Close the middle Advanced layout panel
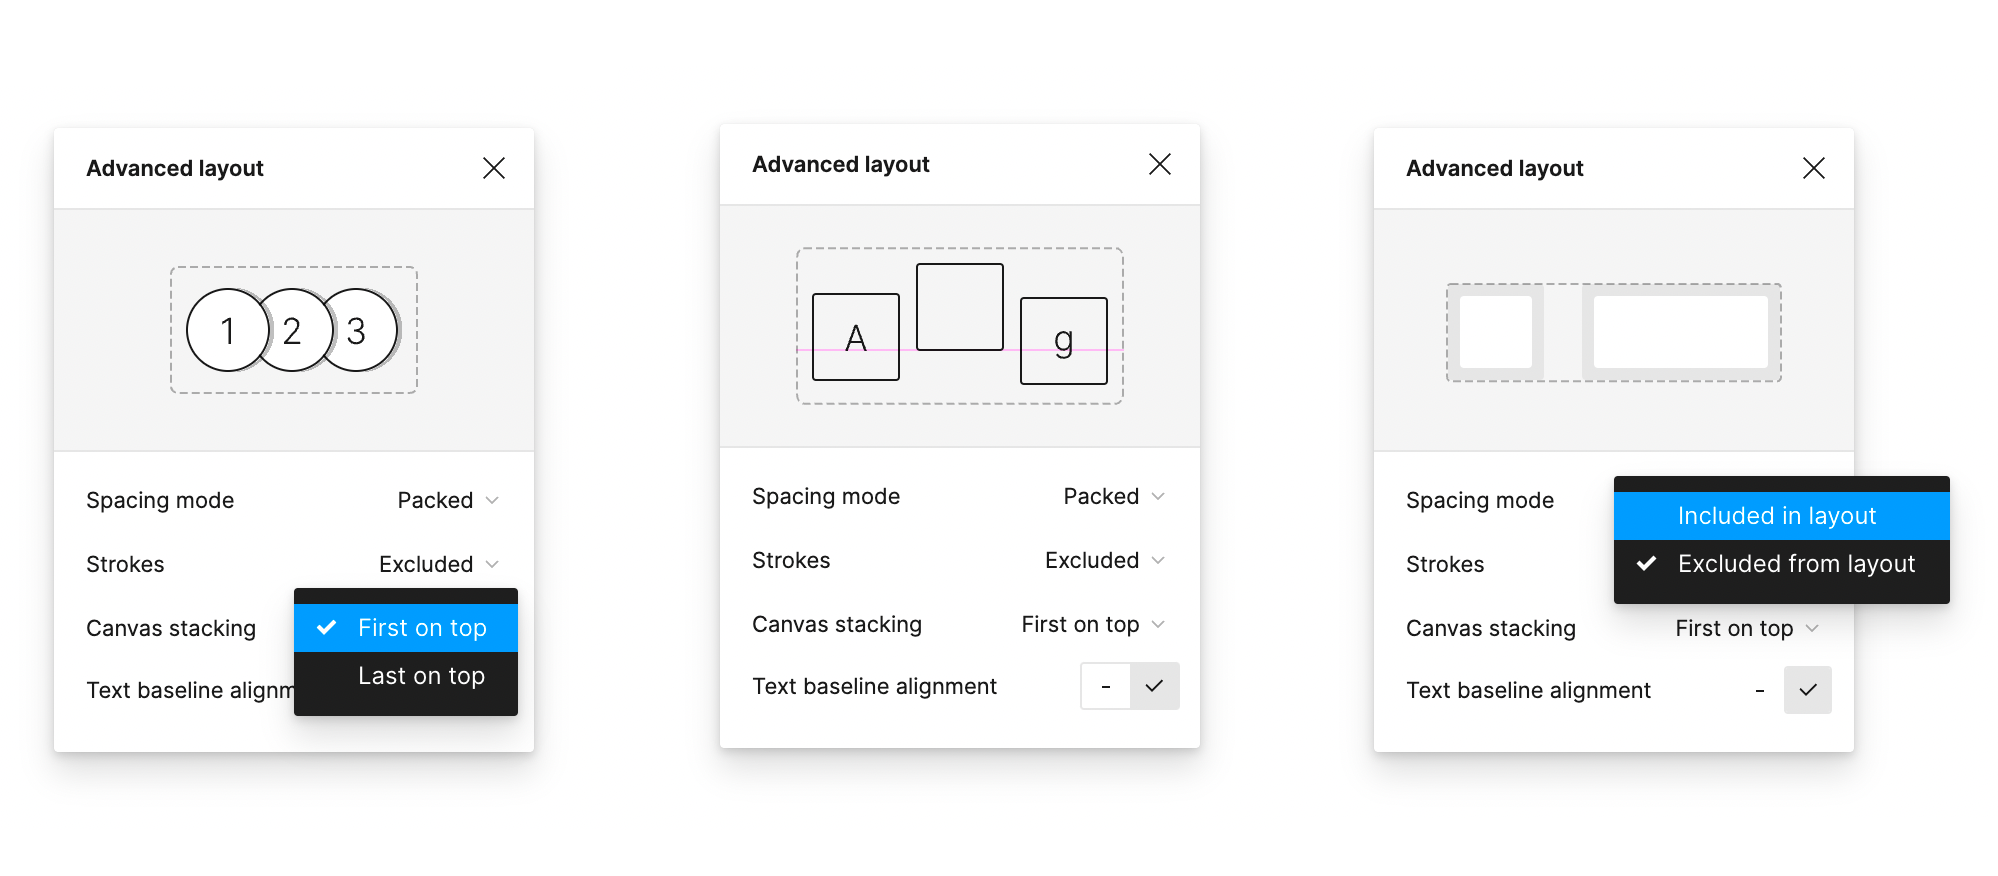 1160,164
